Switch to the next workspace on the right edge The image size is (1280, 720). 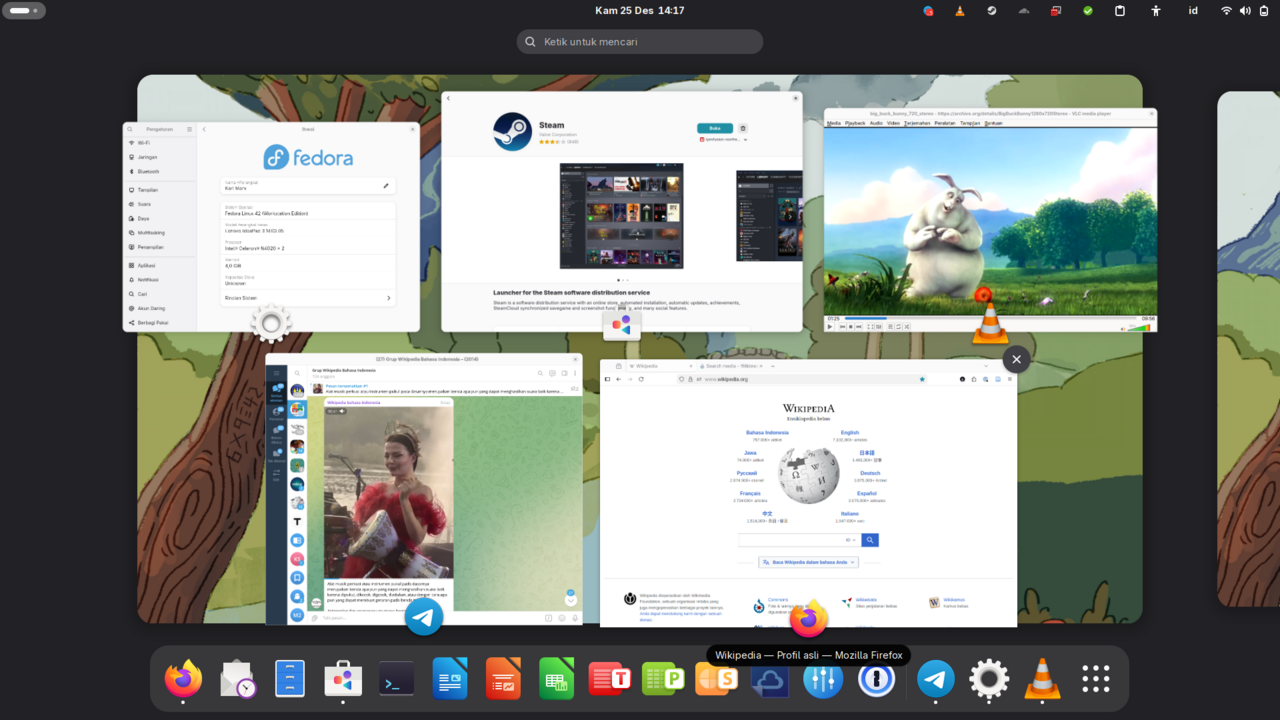tap(1248, 348)
